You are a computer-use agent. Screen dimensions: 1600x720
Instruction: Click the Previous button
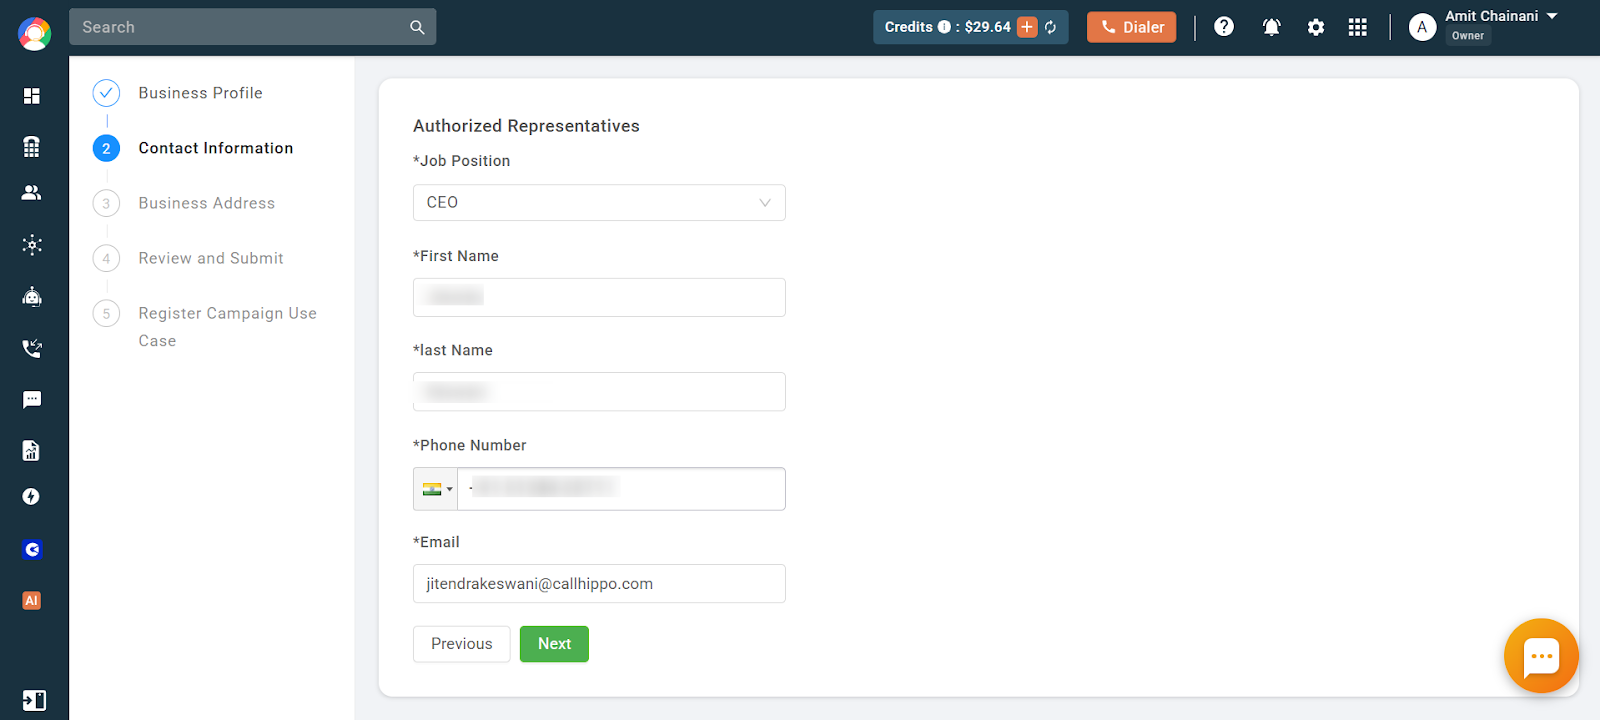point(462,644)
